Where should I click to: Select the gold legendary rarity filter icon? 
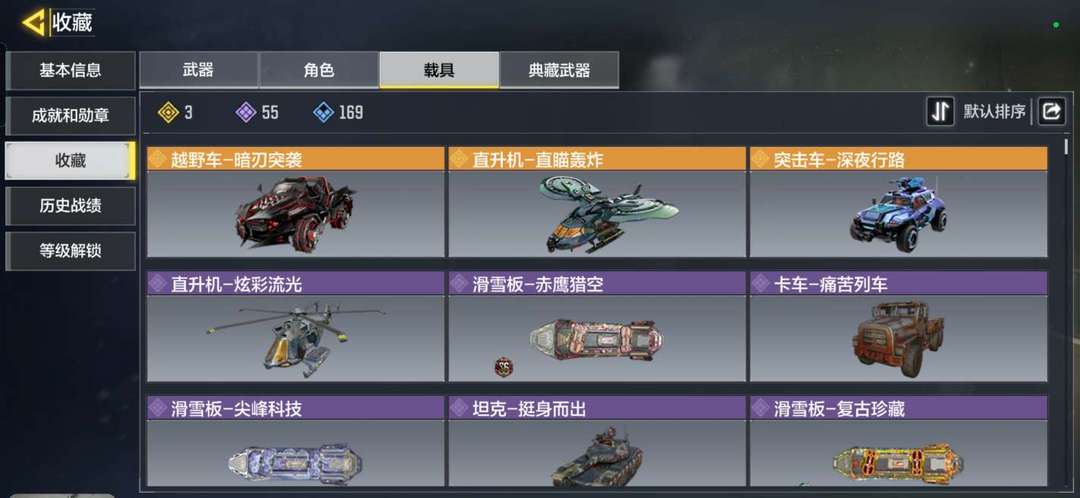(168, 112)
